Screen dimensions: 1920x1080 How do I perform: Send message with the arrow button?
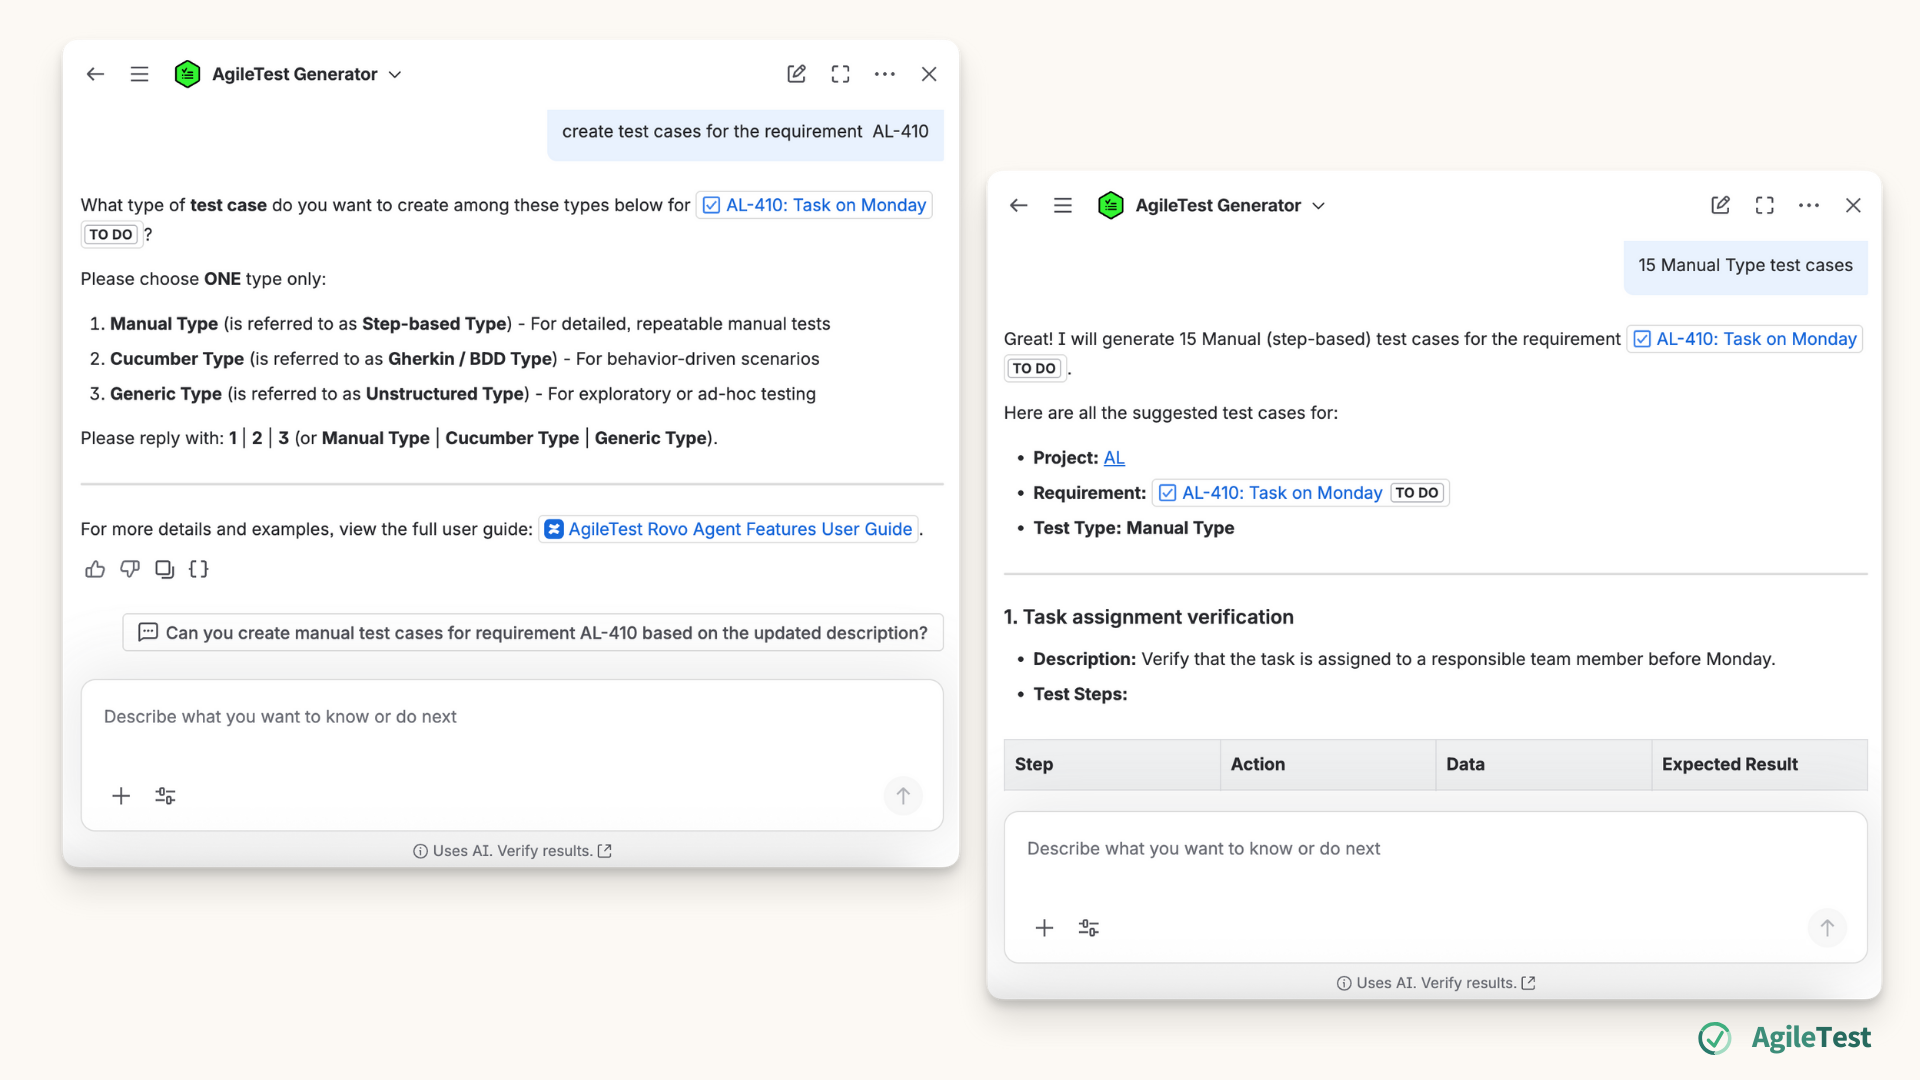pos(903,796)
